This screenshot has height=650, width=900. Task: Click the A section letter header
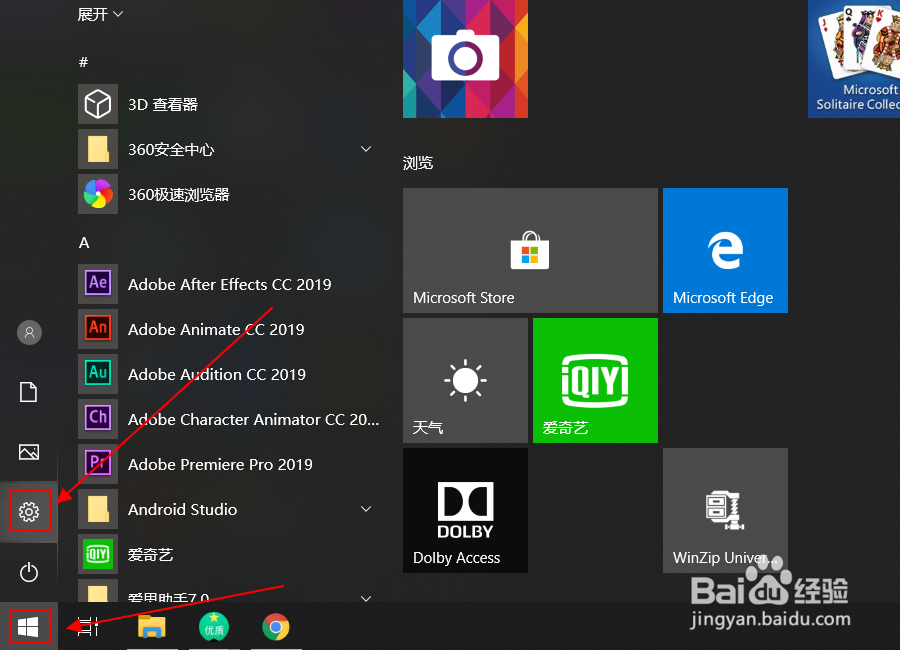coord(84,243)
